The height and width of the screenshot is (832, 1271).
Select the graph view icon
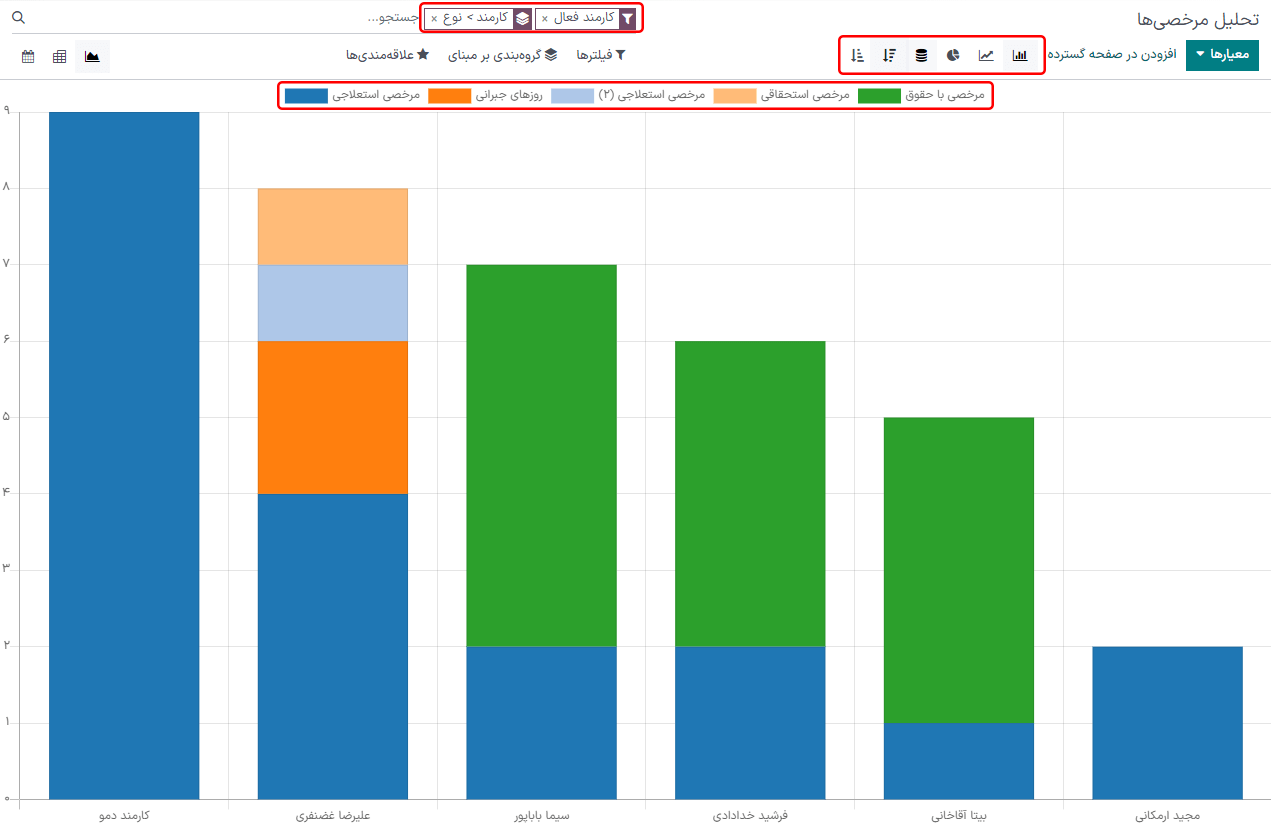coord(92,56)
